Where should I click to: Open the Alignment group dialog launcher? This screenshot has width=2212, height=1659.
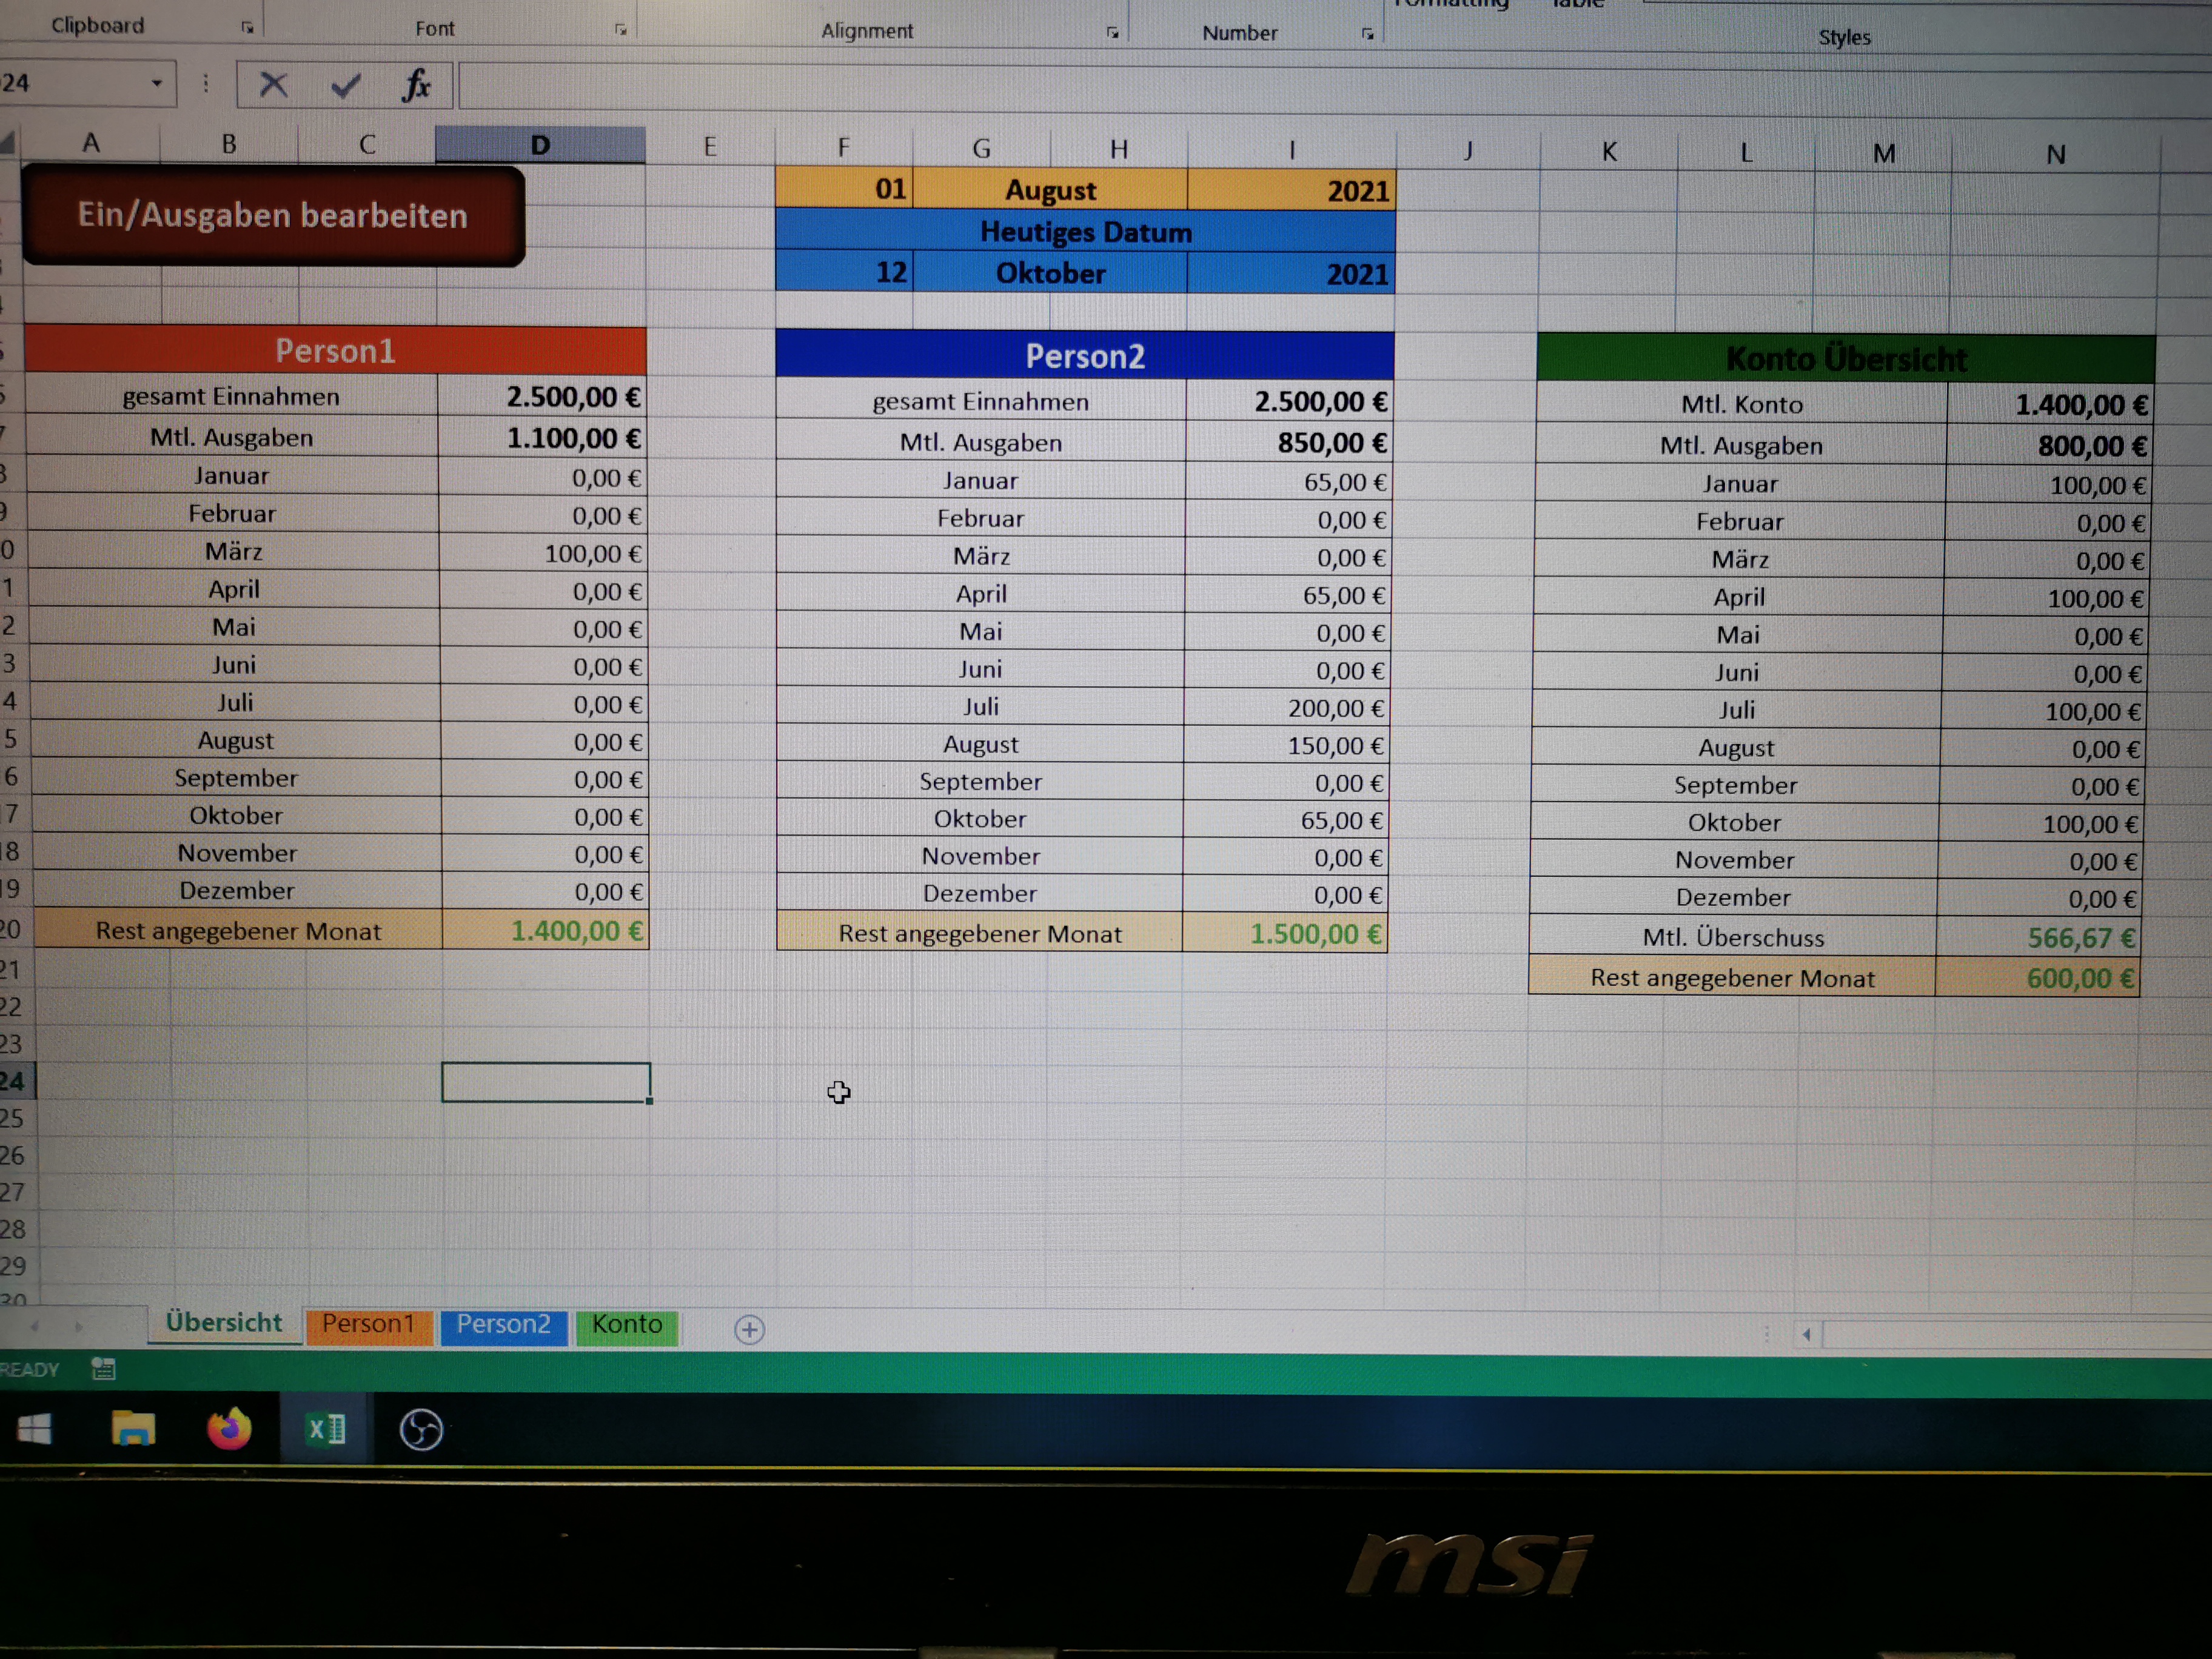[x=1112, y=33]
